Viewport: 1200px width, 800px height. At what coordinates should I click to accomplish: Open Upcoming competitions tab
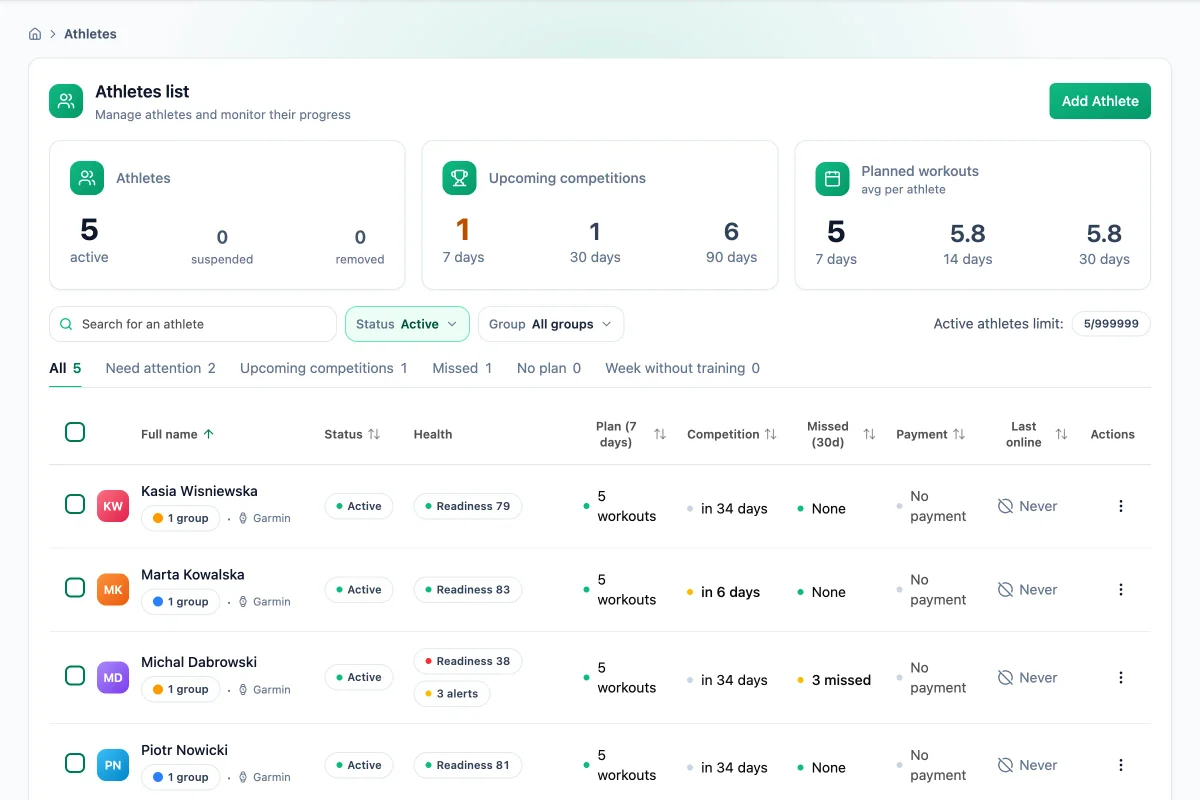pyautogui.click(x=324, y=368)
